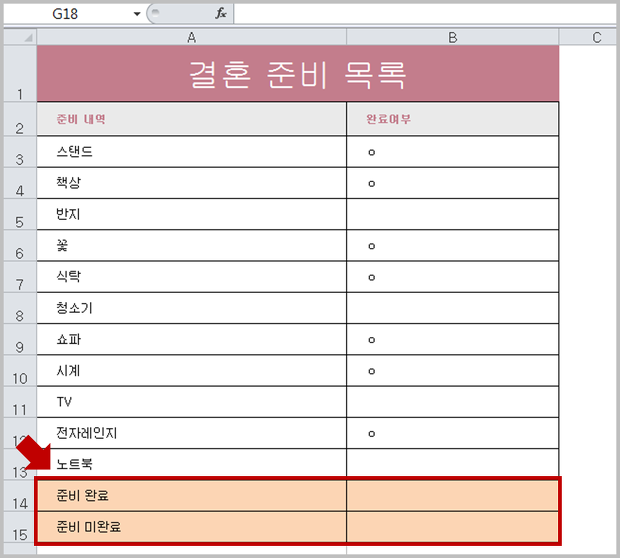Select row 7 header
The height and width of the screenshot is (558, 620).
pos(20,277)
